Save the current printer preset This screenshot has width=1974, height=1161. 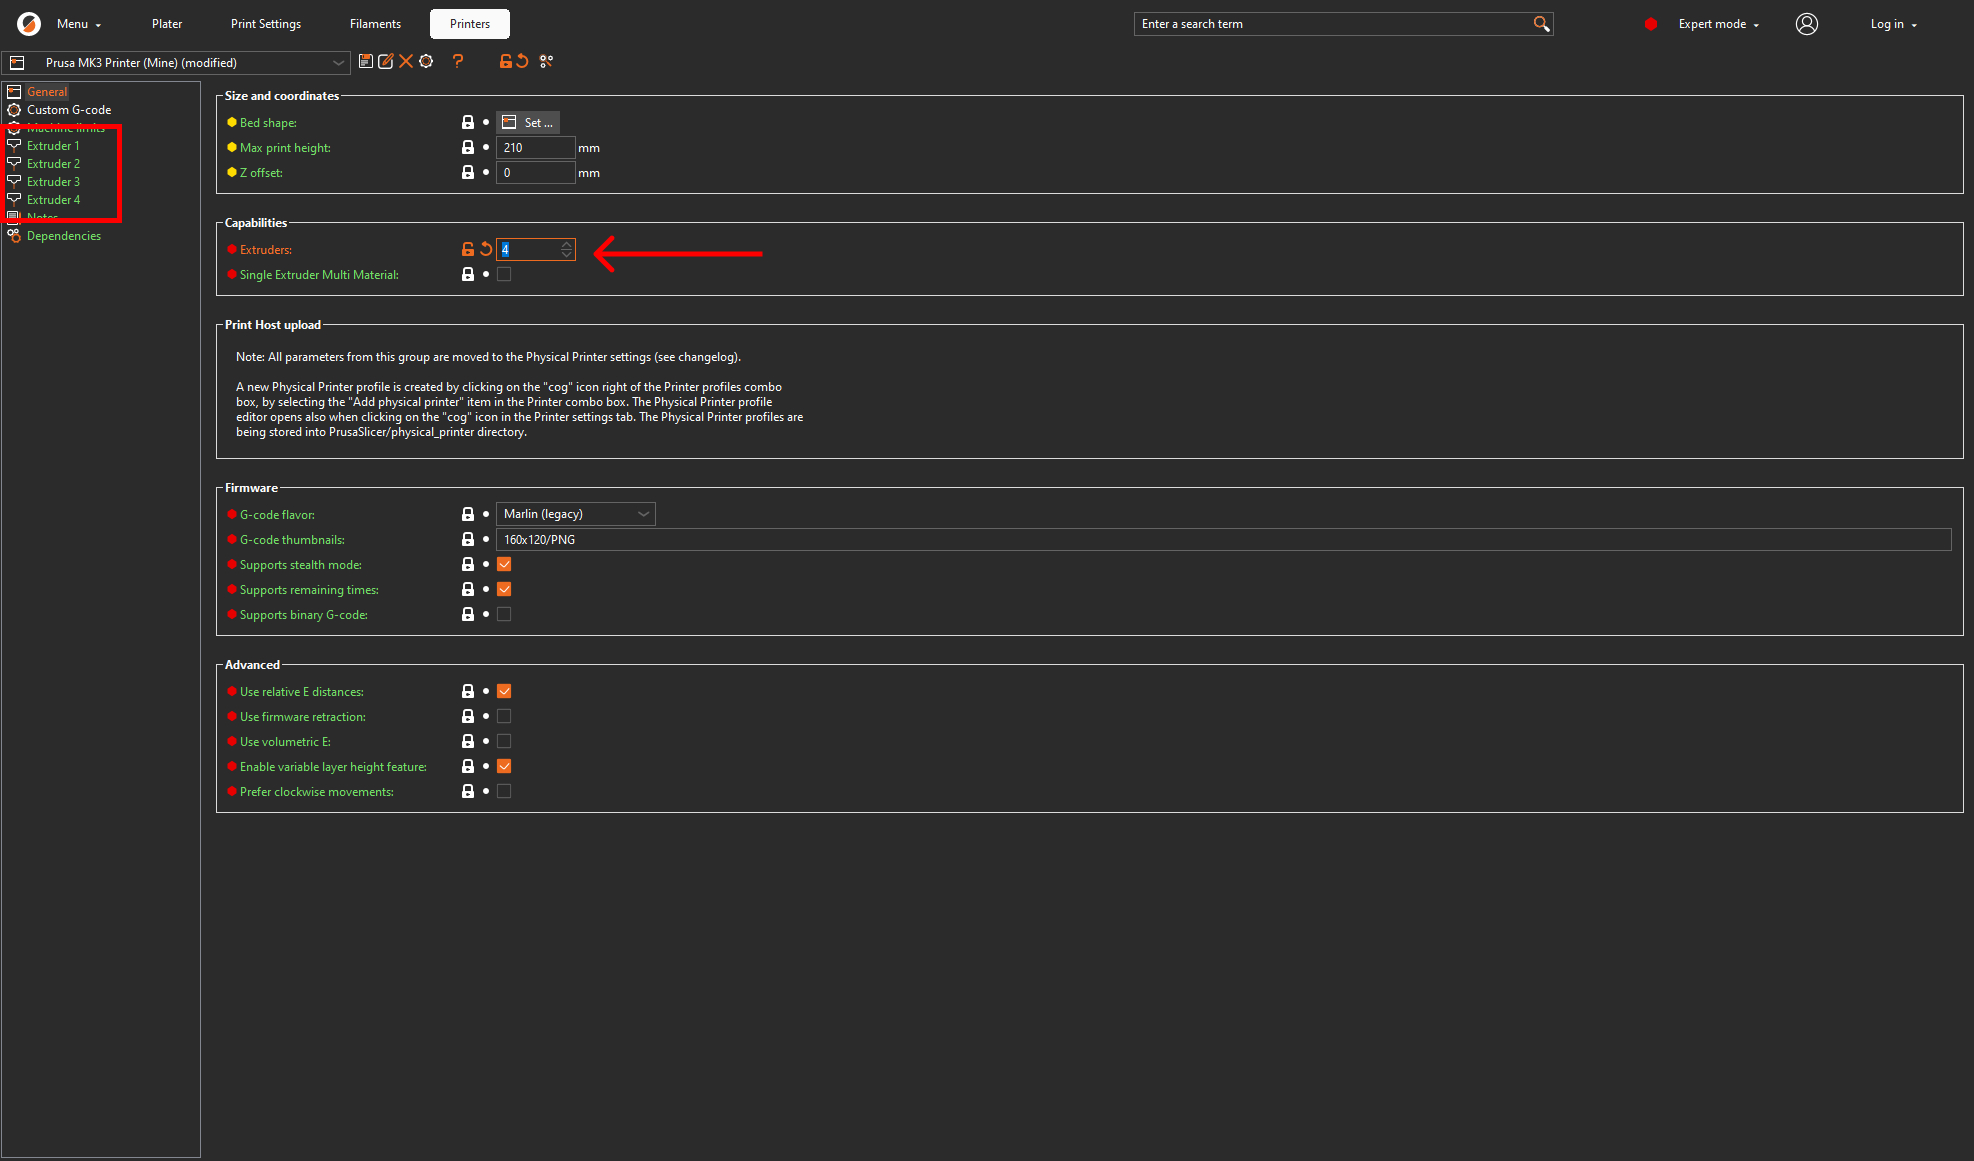(366, 62)
